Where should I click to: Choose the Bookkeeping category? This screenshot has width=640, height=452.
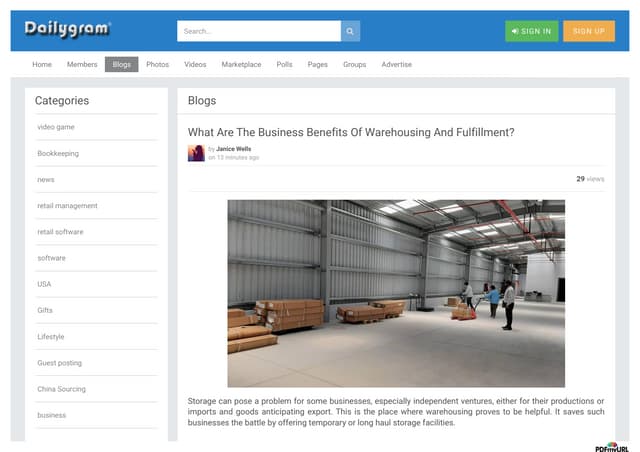click(x=58, y=154)
